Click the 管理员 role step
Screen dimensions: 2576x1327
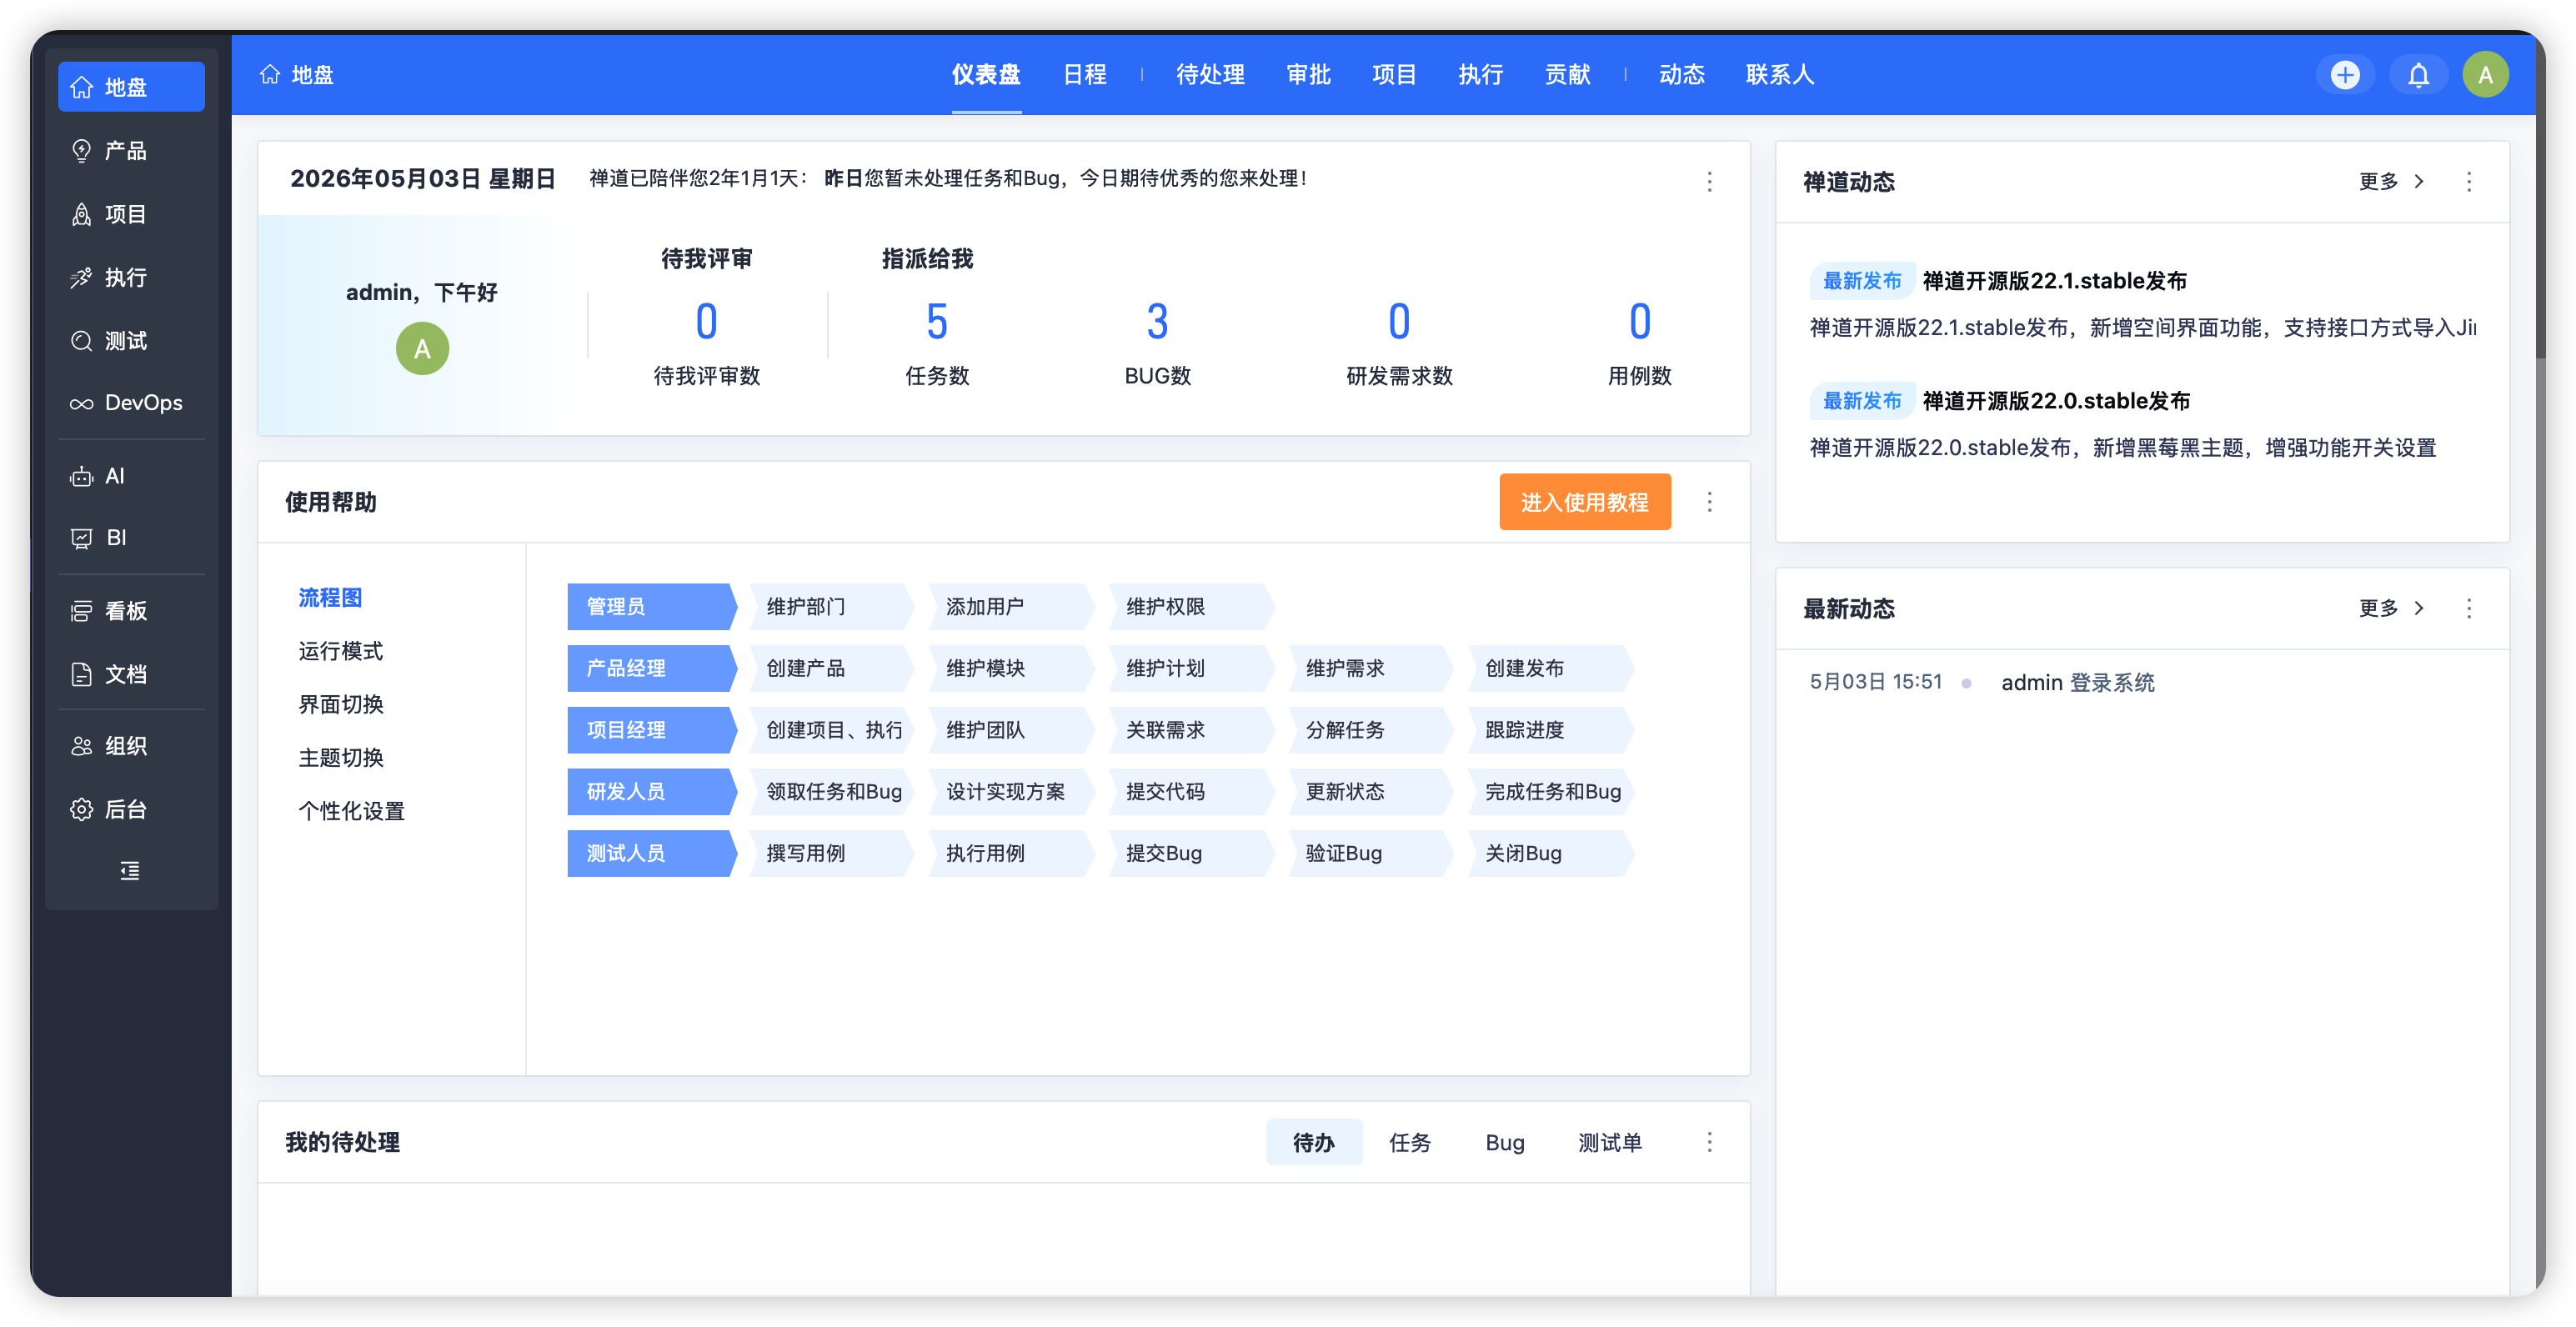(651, 607)
